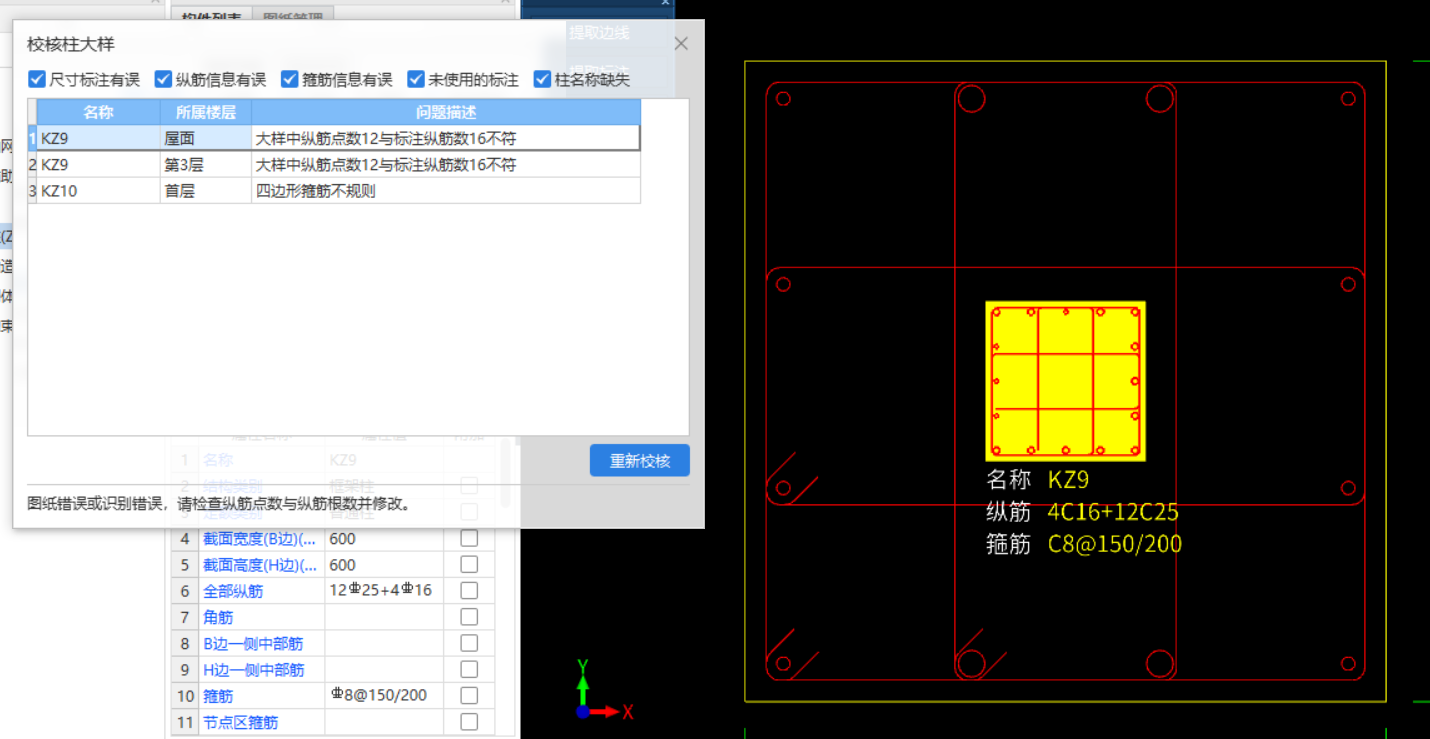Viewport: 1430px width, 739px height.
Task: Toggle the 未使用的标注 checkbox
Action: [416, 79]
